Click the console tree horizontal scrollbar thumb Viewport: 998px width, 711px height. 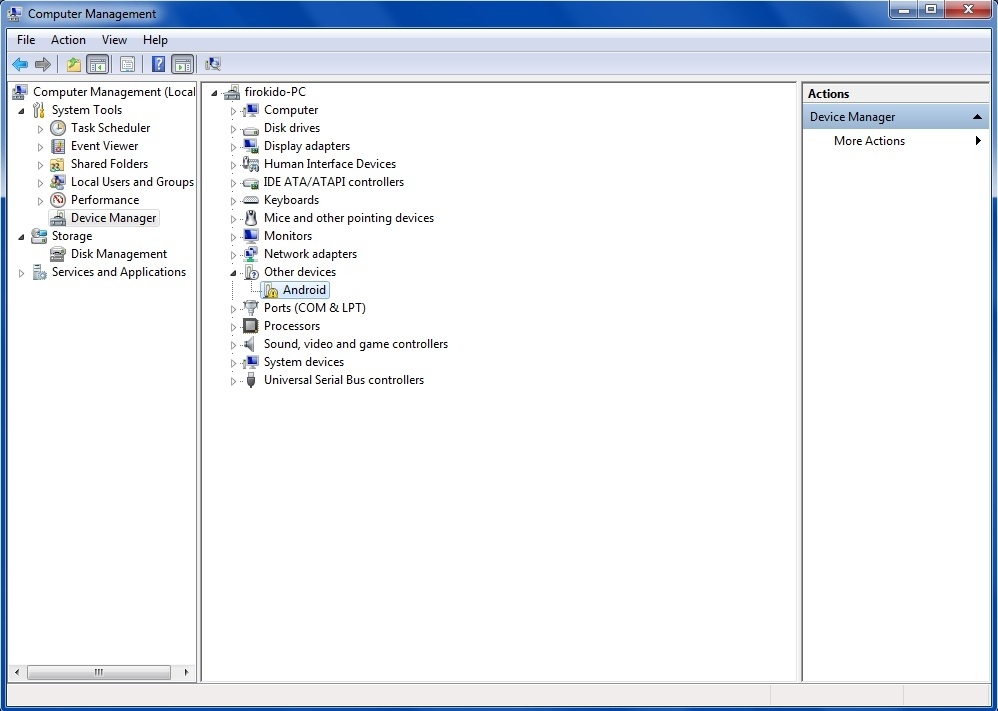pos(99,672)
